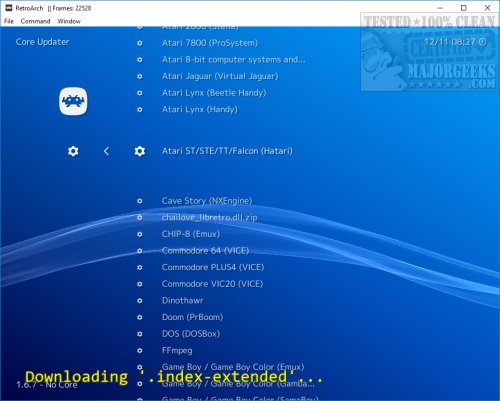
Task: Select Atari 7800 (ProSystem) core
Action: click(210, 43)
